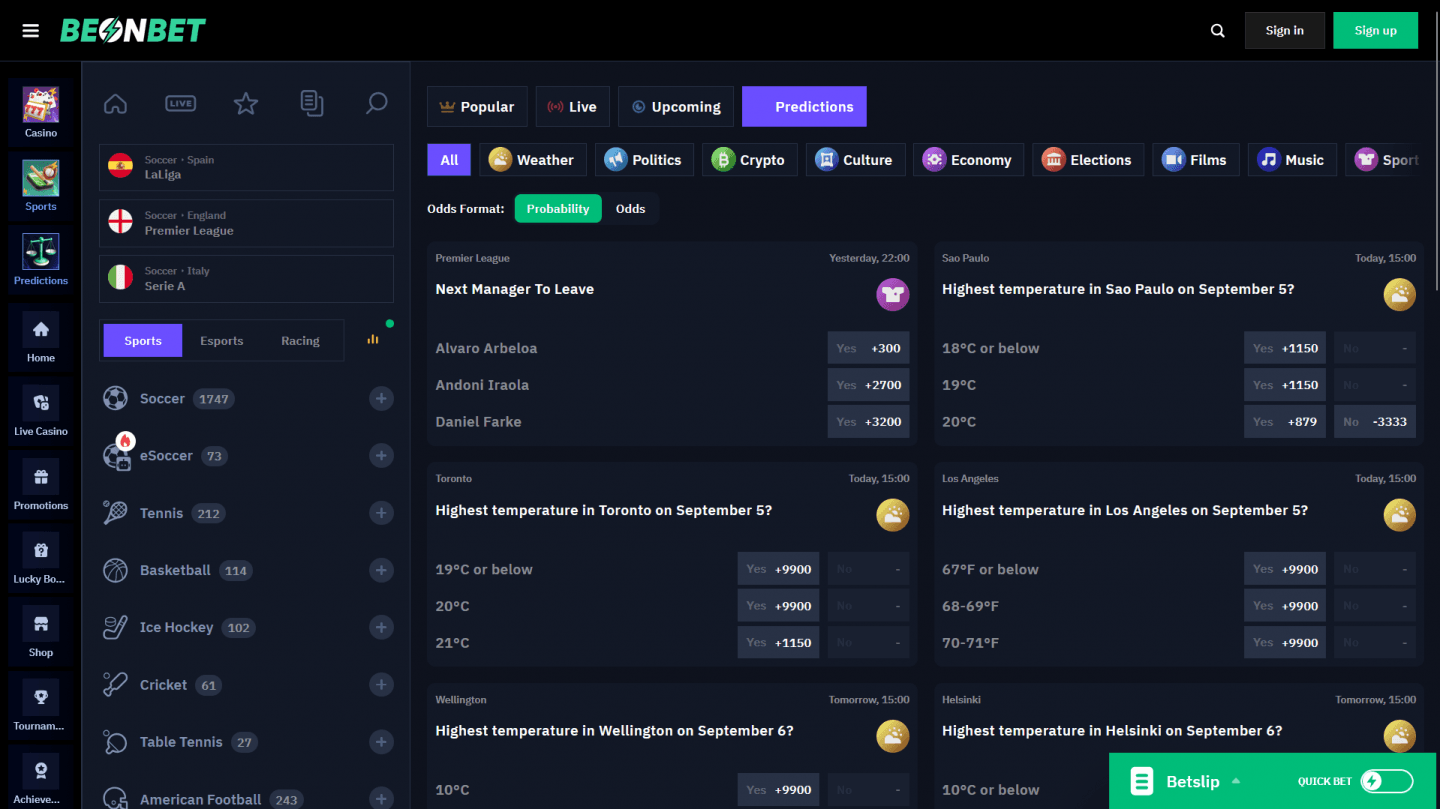Pick Yes +879 for 20°C Sao Paulo
Viewport: 1440px width, 809px height.
click(1285, 422)
